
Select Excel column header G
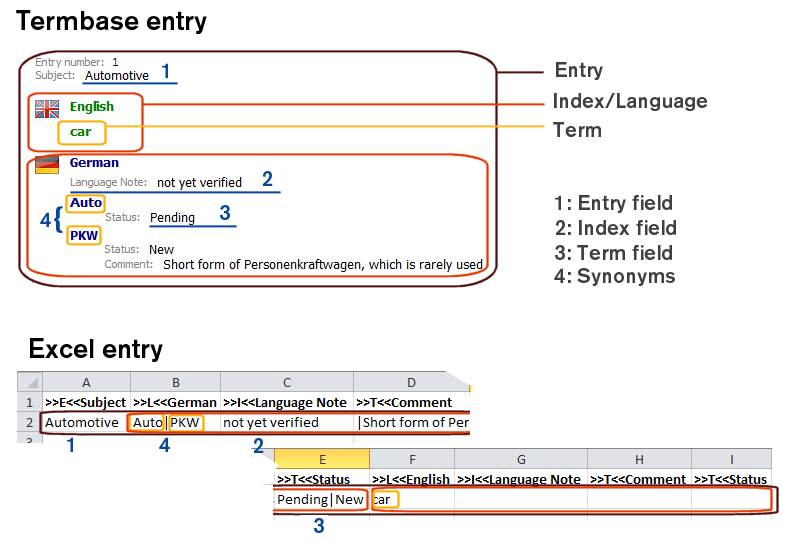[521, 459]
